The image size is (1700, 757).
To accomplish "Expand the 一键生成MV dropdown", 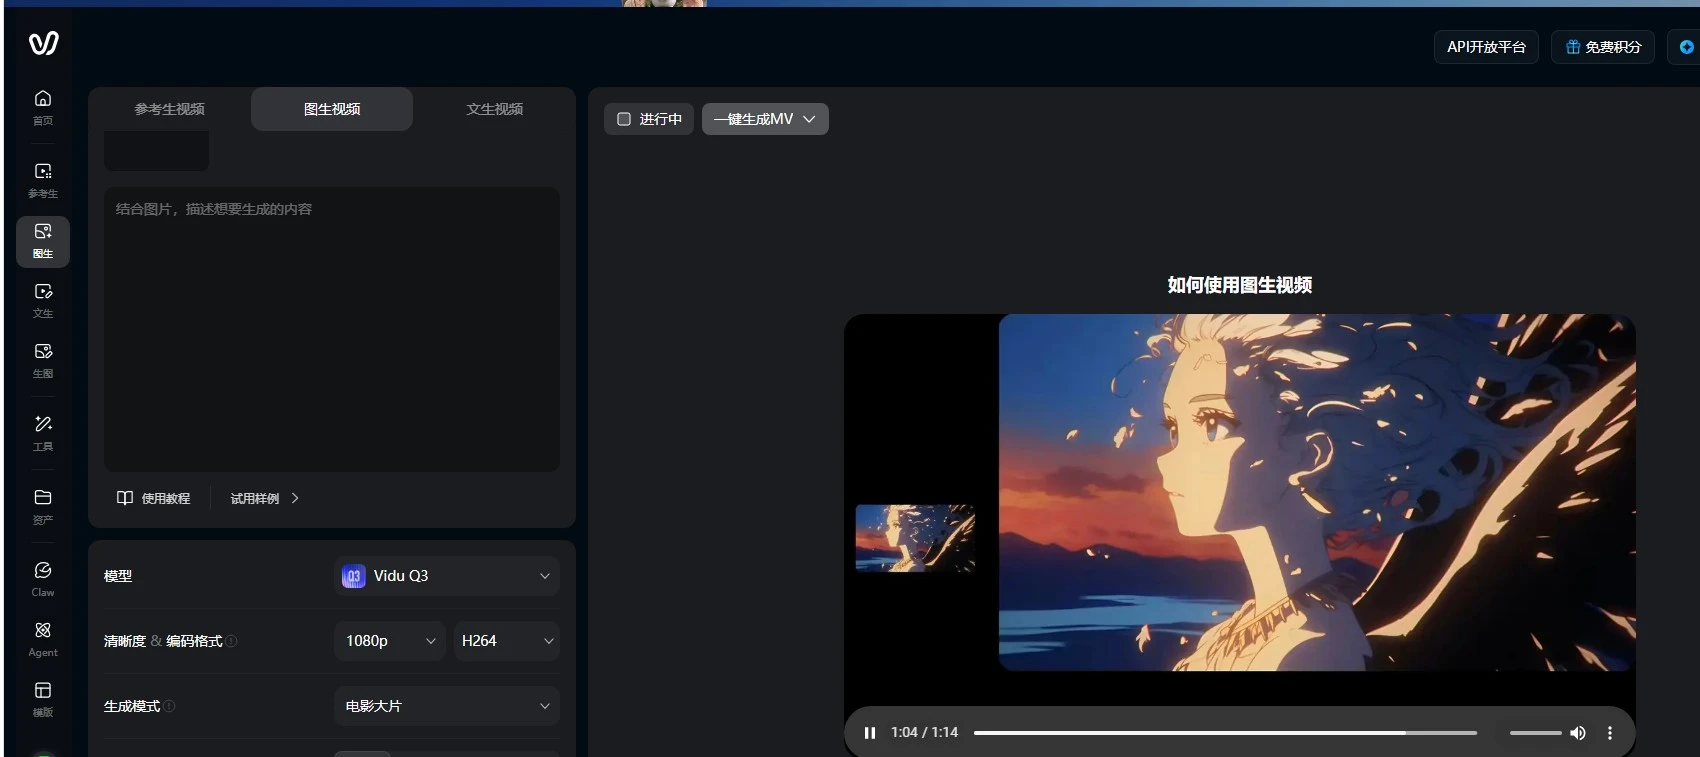I will click(x=765, y=119).
